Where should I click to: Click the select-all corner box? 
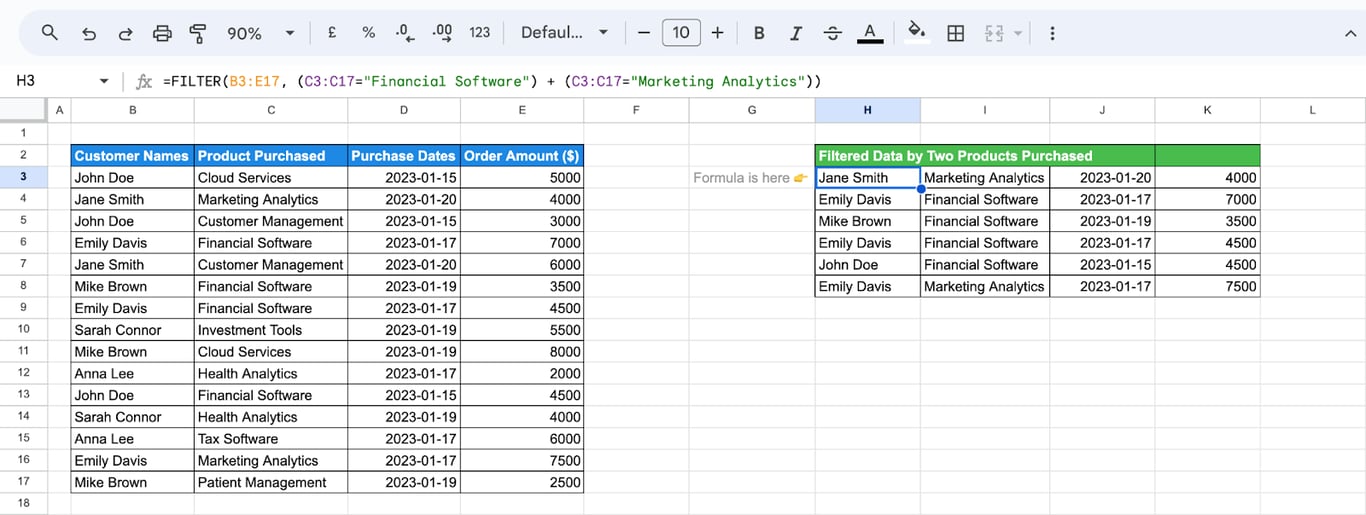[23, 110]
